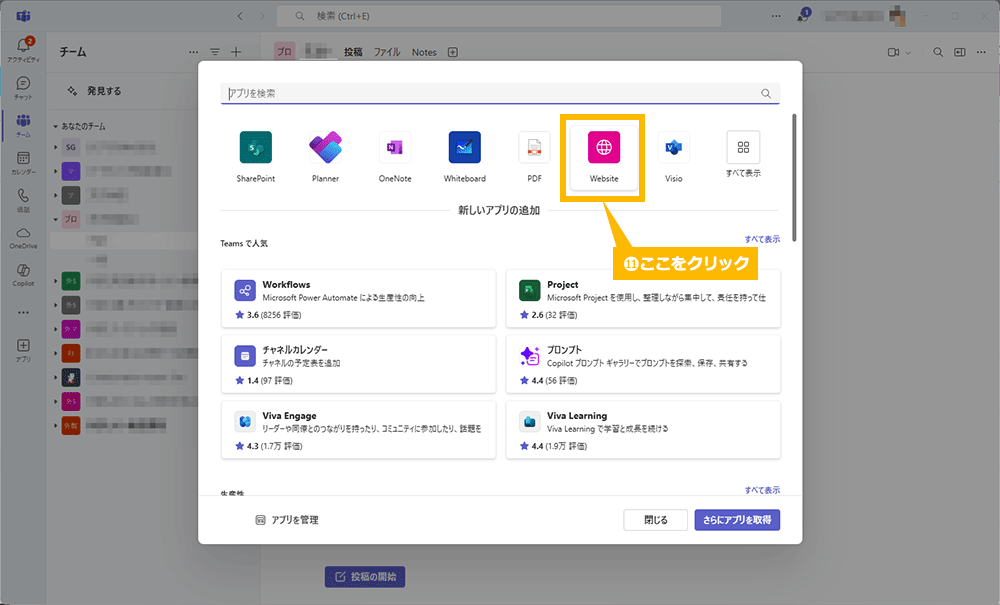Click the dialog's vertical scrollbar
Image resolution: width=1000 pixels, height=605 pixels.
(x=794, y=177)
